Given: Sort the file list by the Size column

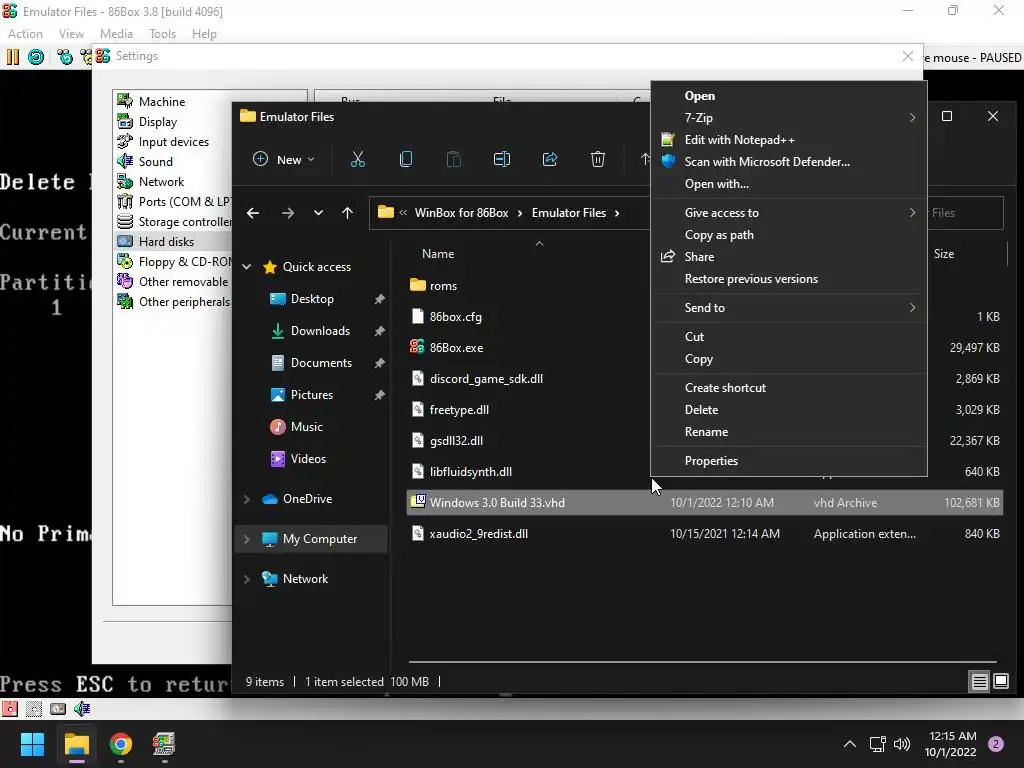Looking at the screenshot, I should coord(944,254).
